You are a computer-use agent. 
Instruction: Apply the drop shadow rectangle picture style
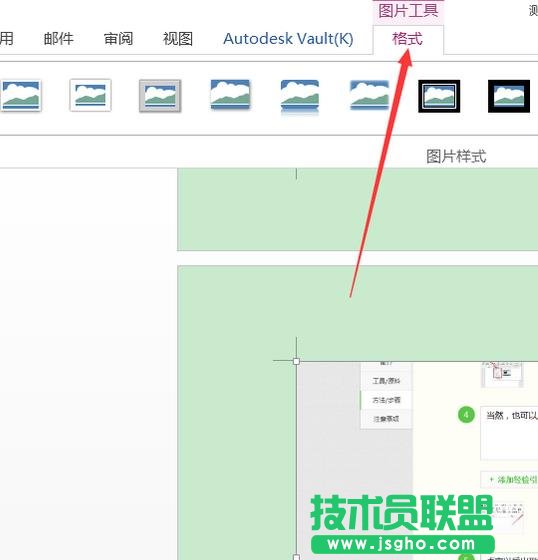coord(230,95)
